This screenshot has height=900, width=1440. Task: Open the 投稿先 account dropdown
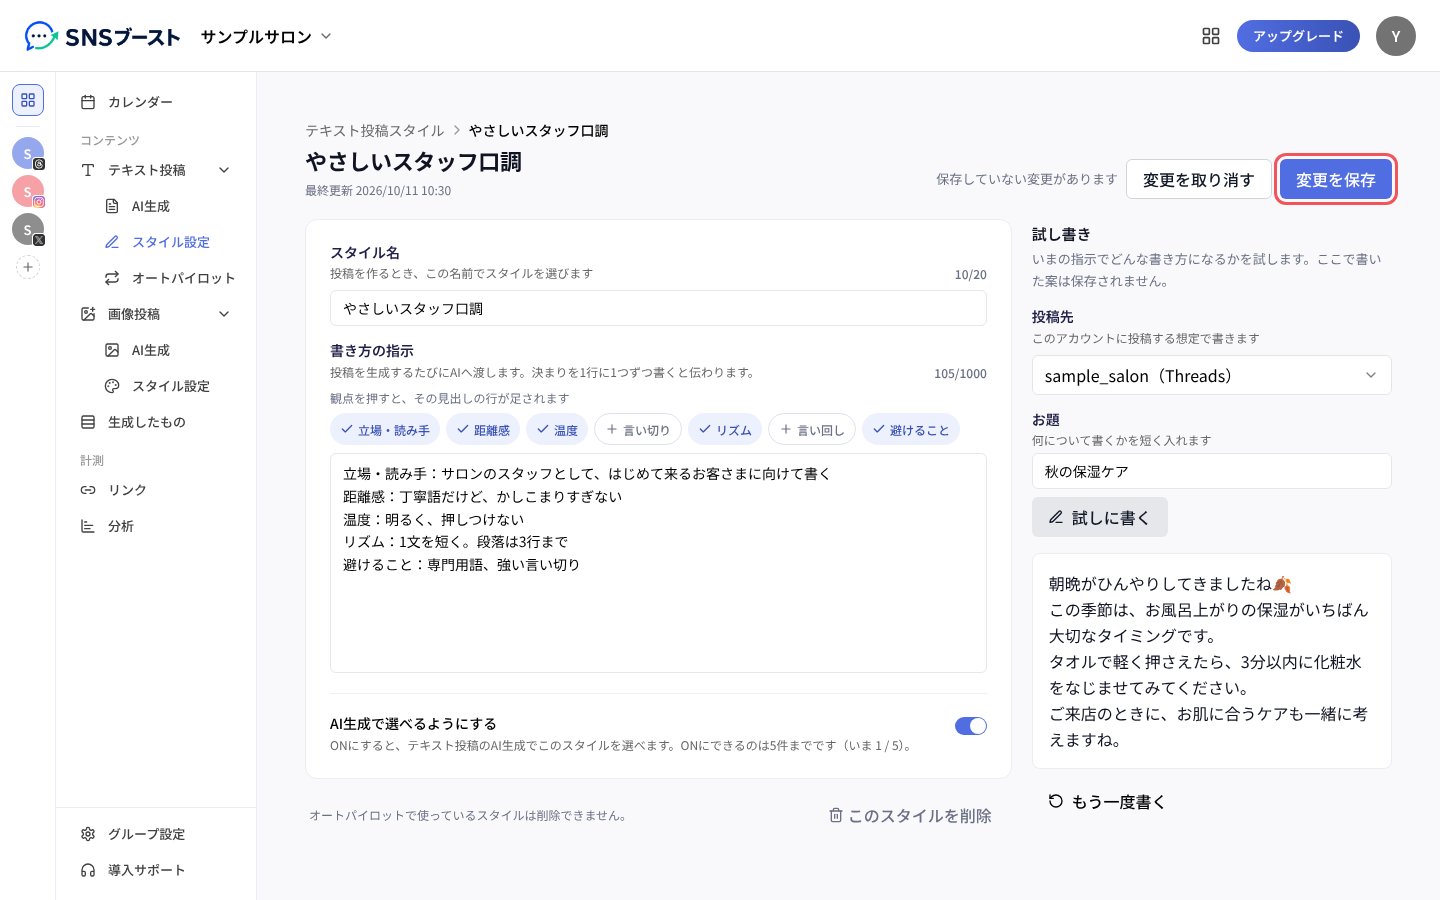tap(1212, 376)
